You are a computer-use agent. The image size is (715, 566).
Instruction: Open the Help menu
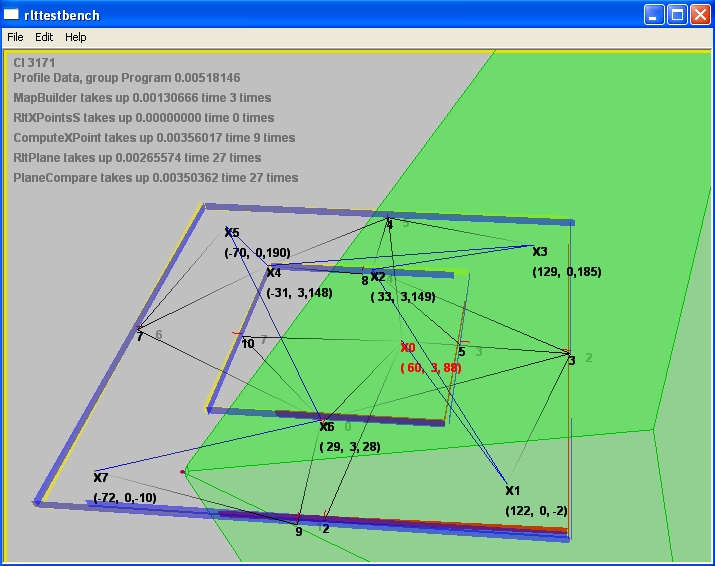click(x=76, y=37)
